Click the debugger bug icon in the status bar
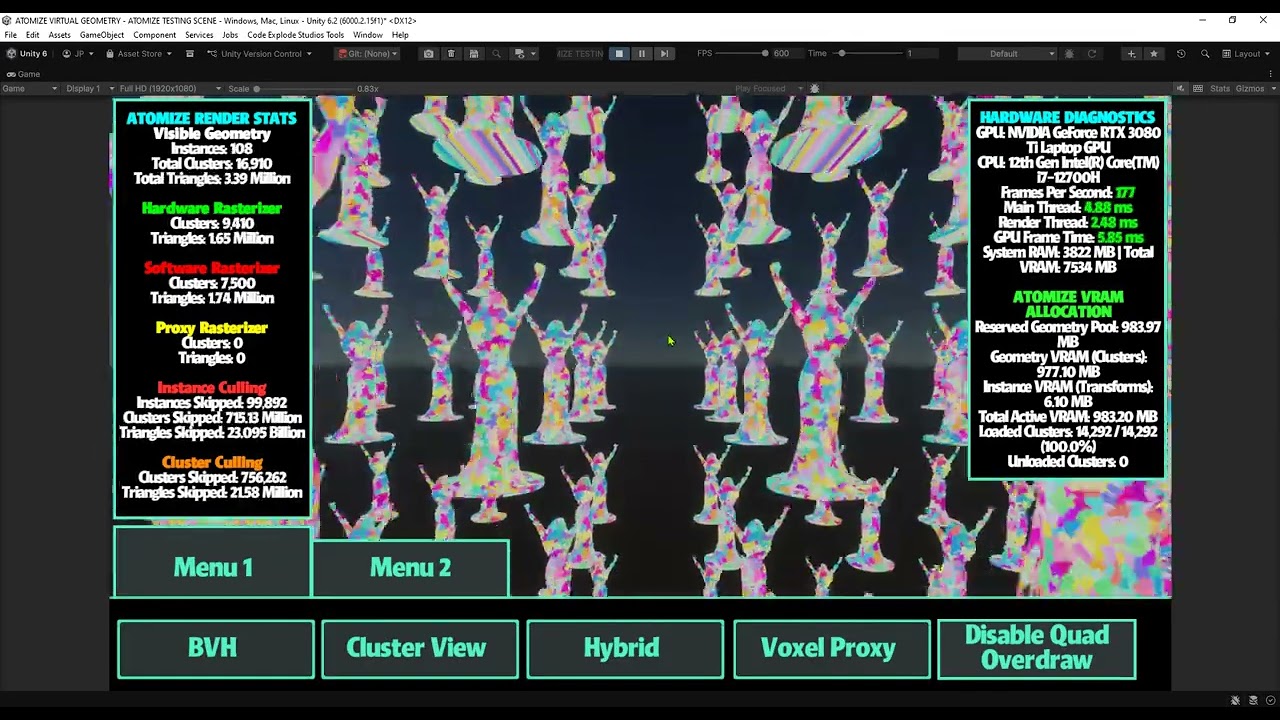Image resolution: width=1280 pixels, height=720 pixels. click(x=1235, y=701)
